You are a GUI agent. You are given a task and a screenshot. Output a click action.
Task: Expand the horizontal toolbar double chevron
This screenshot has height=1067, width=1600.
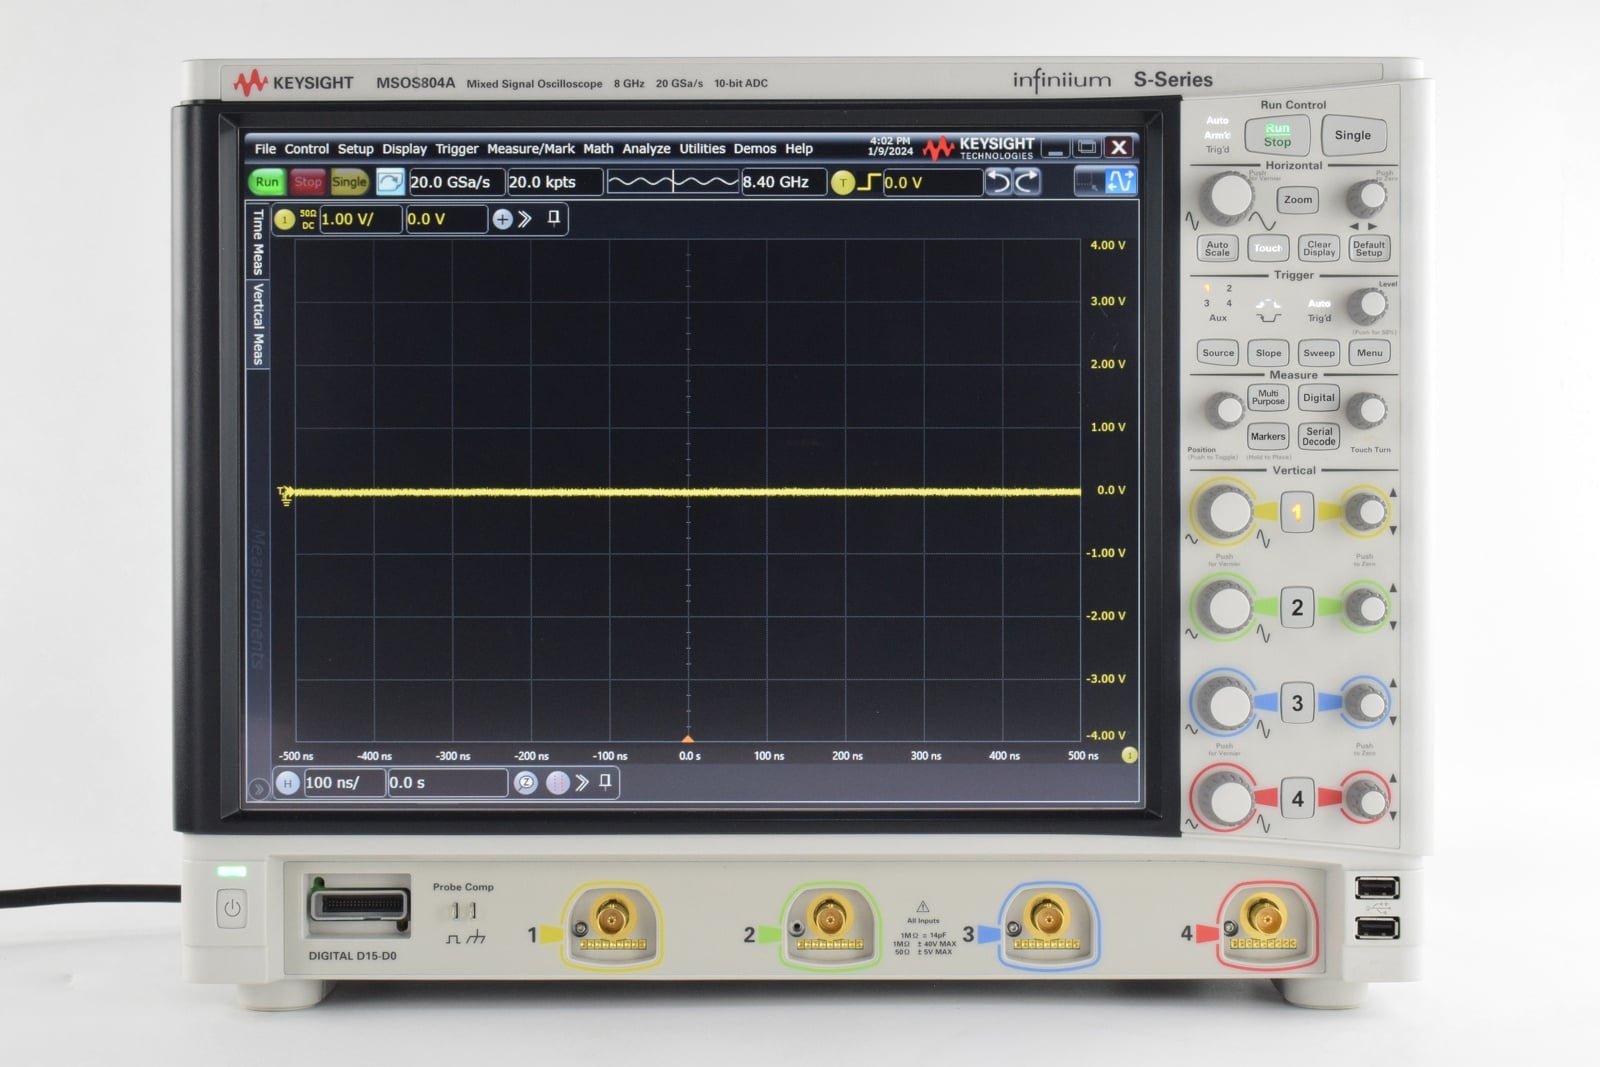[x=582, y=783]
